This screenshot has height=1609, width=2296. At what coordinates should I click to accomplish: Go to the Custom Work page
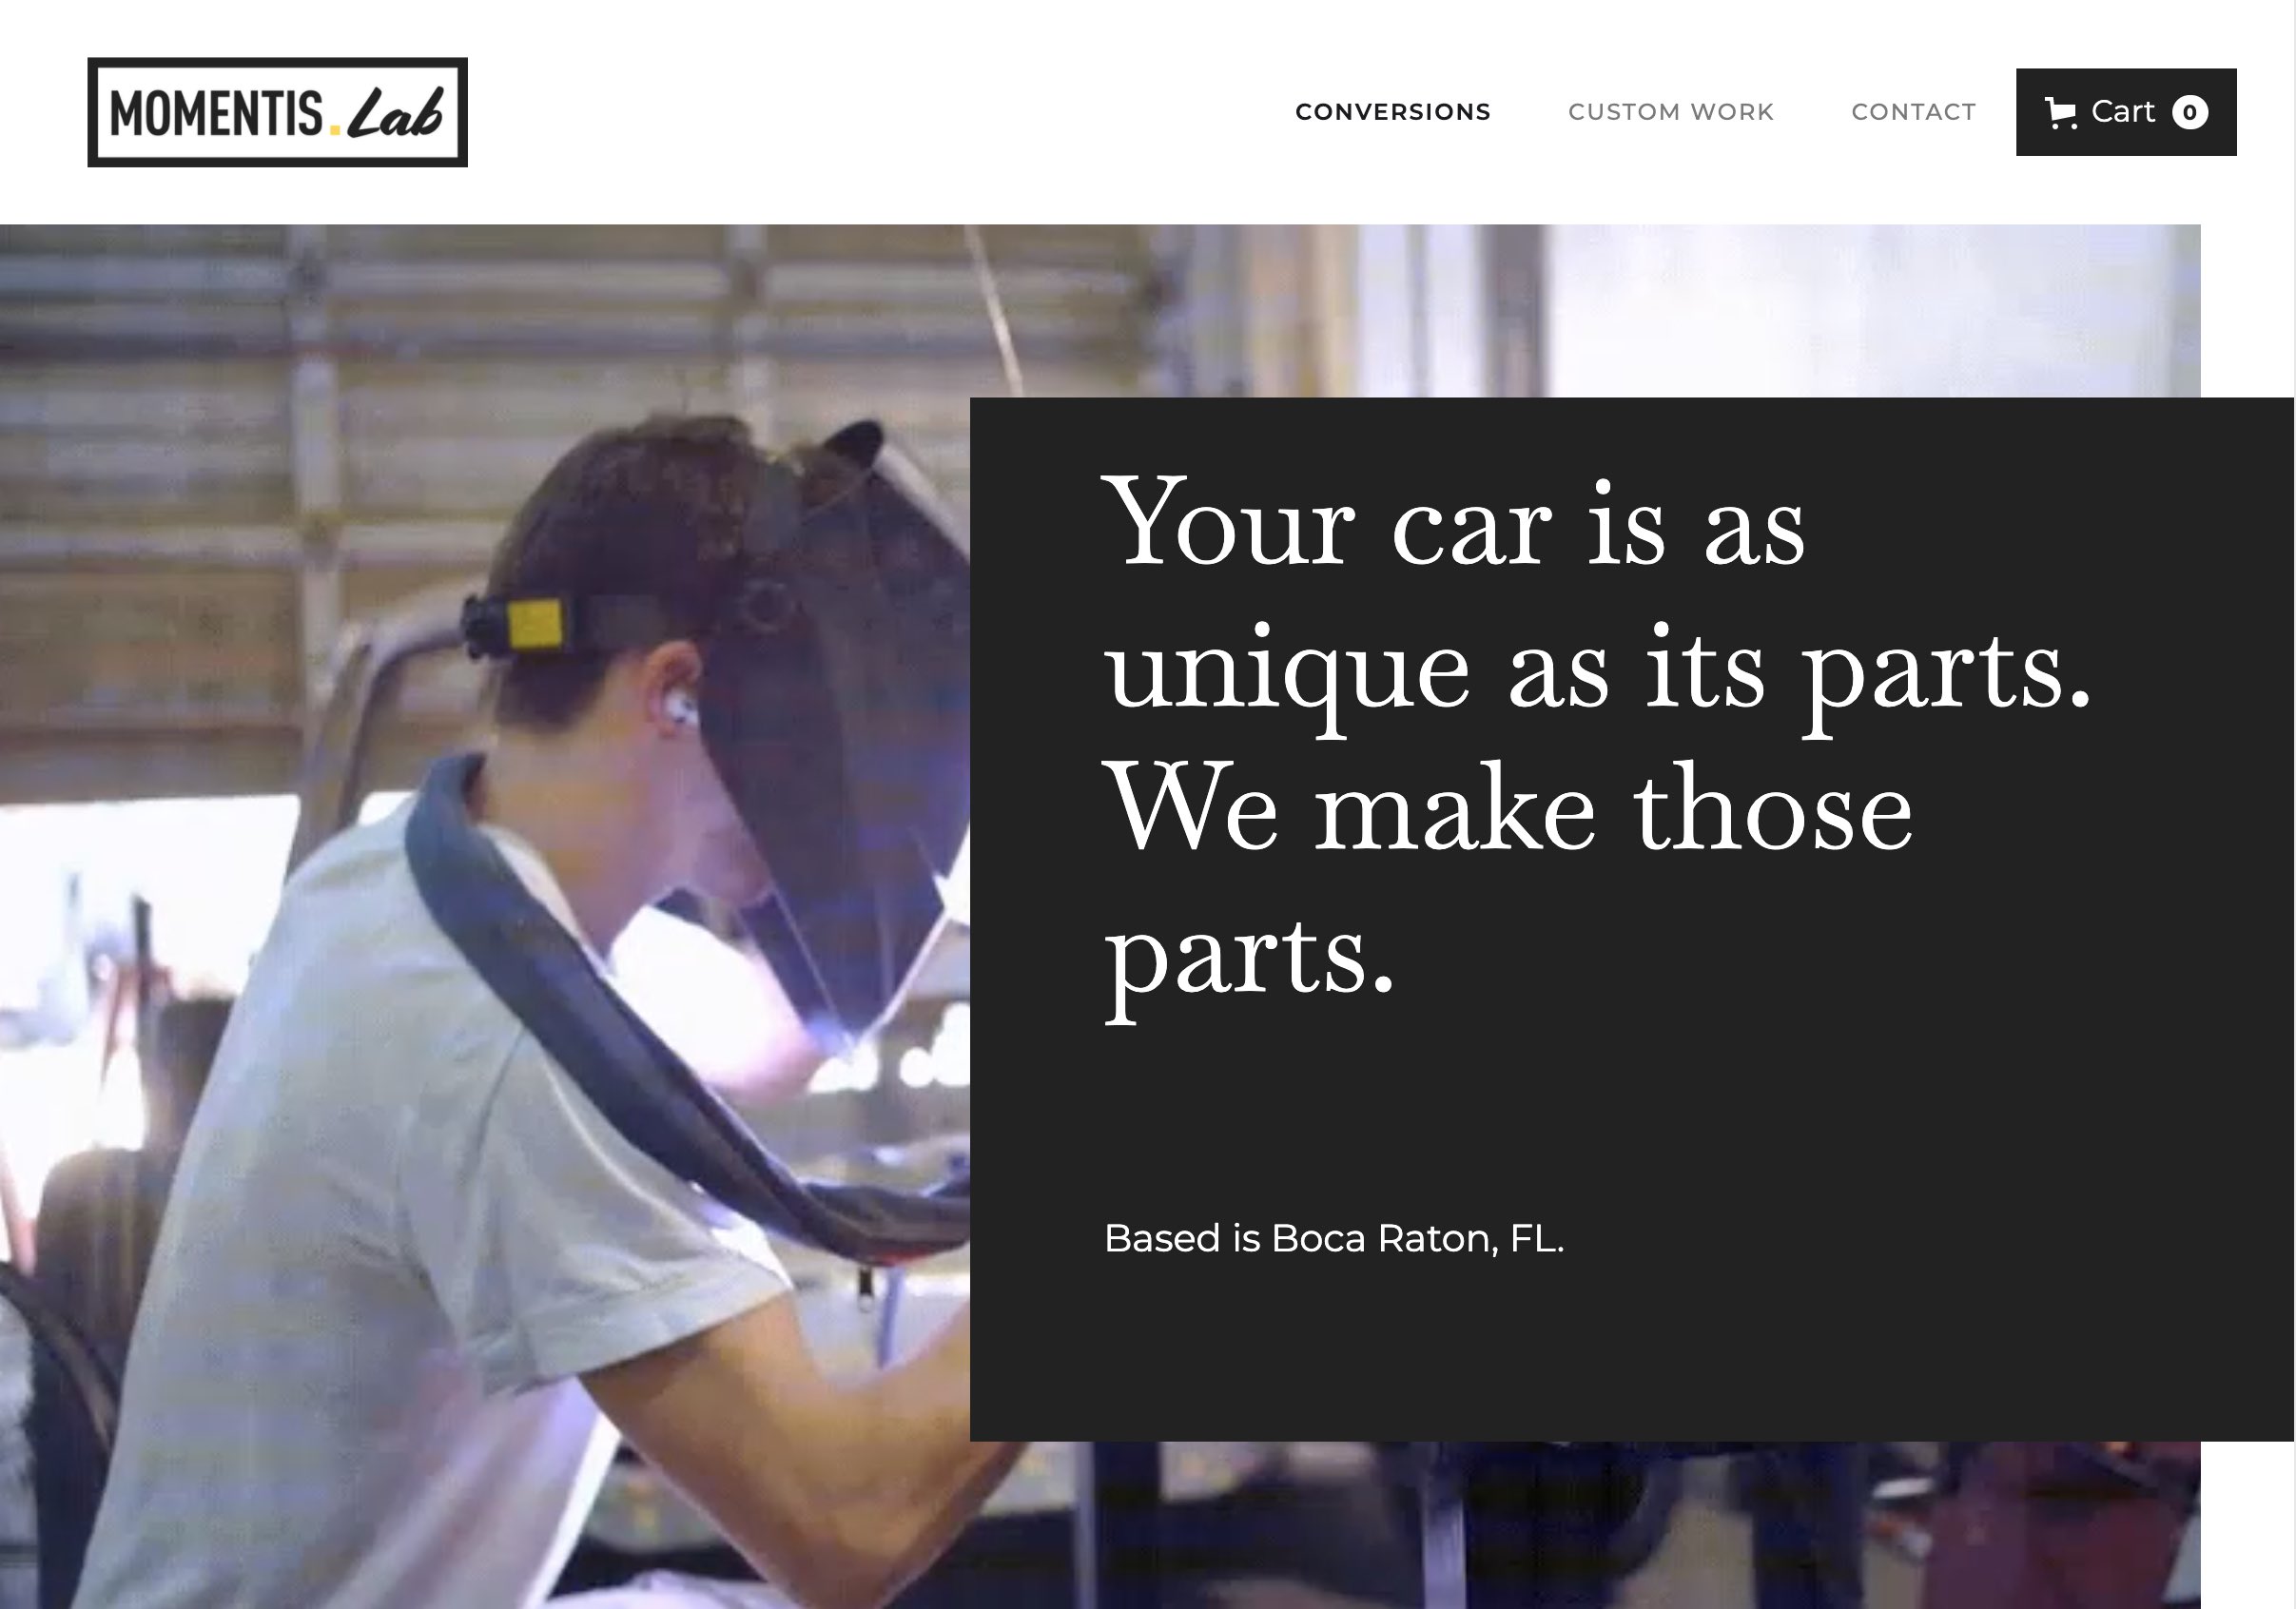point(1671,112)
